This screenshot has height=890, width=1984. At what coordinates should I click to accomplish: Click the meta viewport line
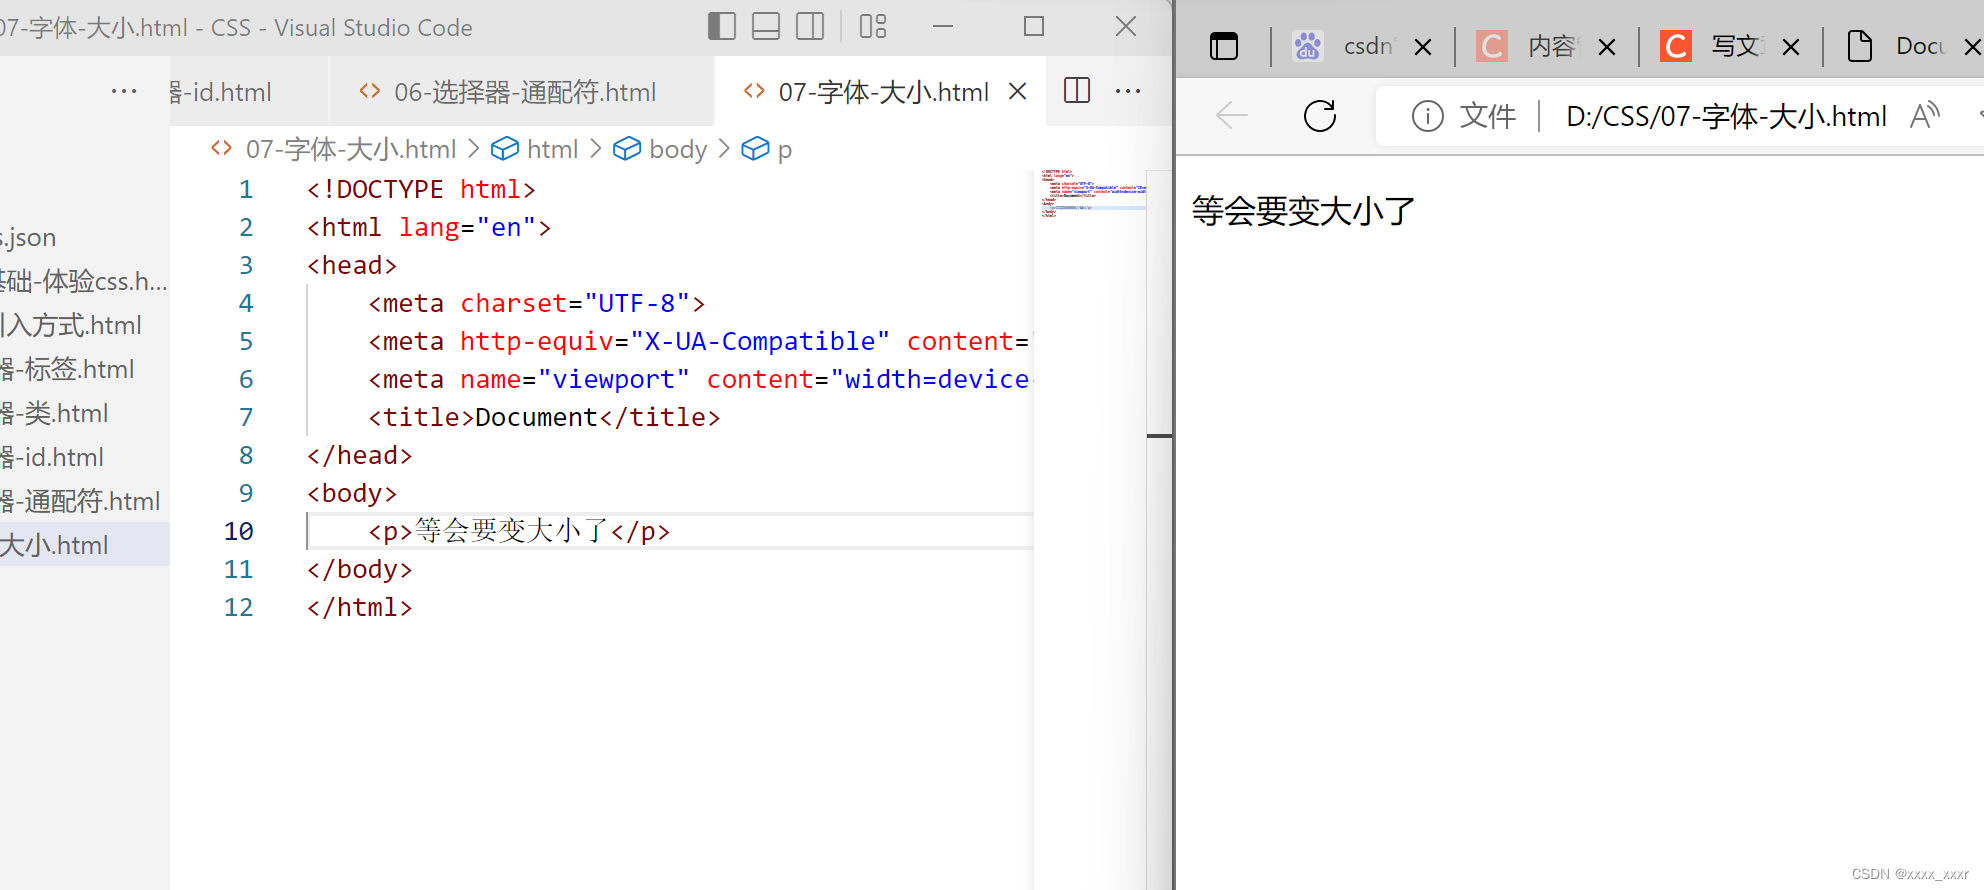pos(699,379)
